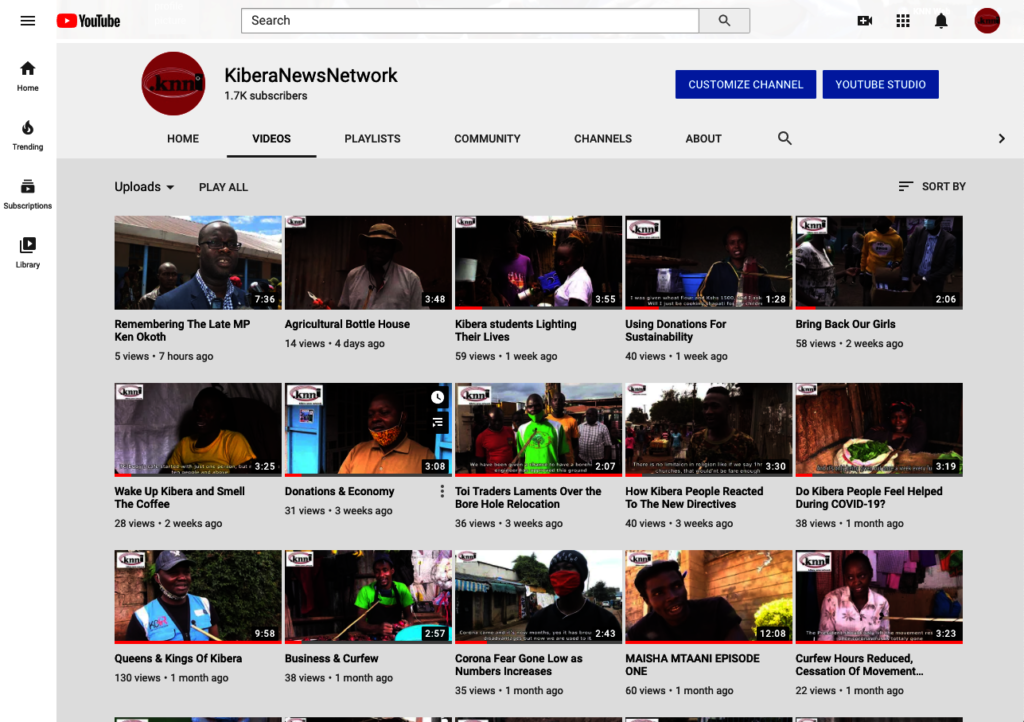Click Play All
The image size is (1024, 722).
[223, 187]
